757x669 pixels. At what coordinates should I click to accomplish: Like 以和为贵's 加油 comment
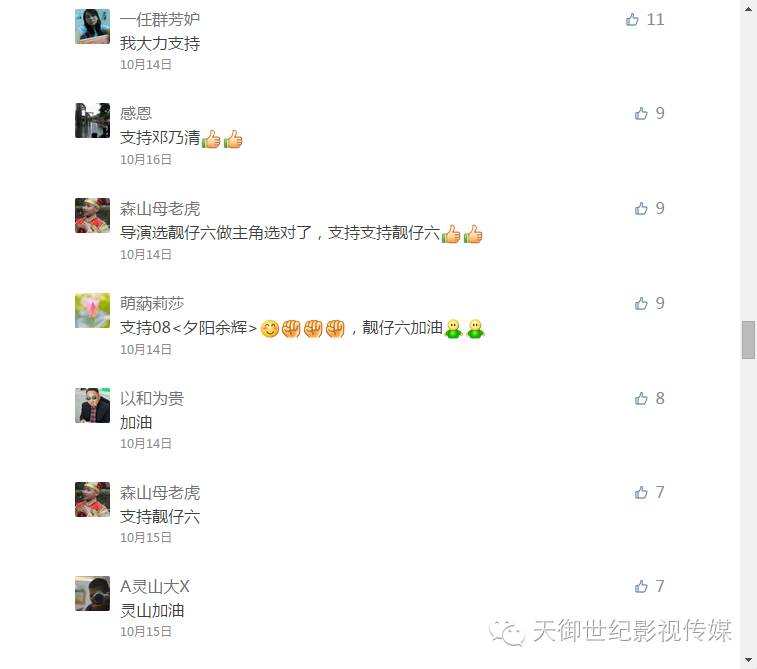pos(641,398)
